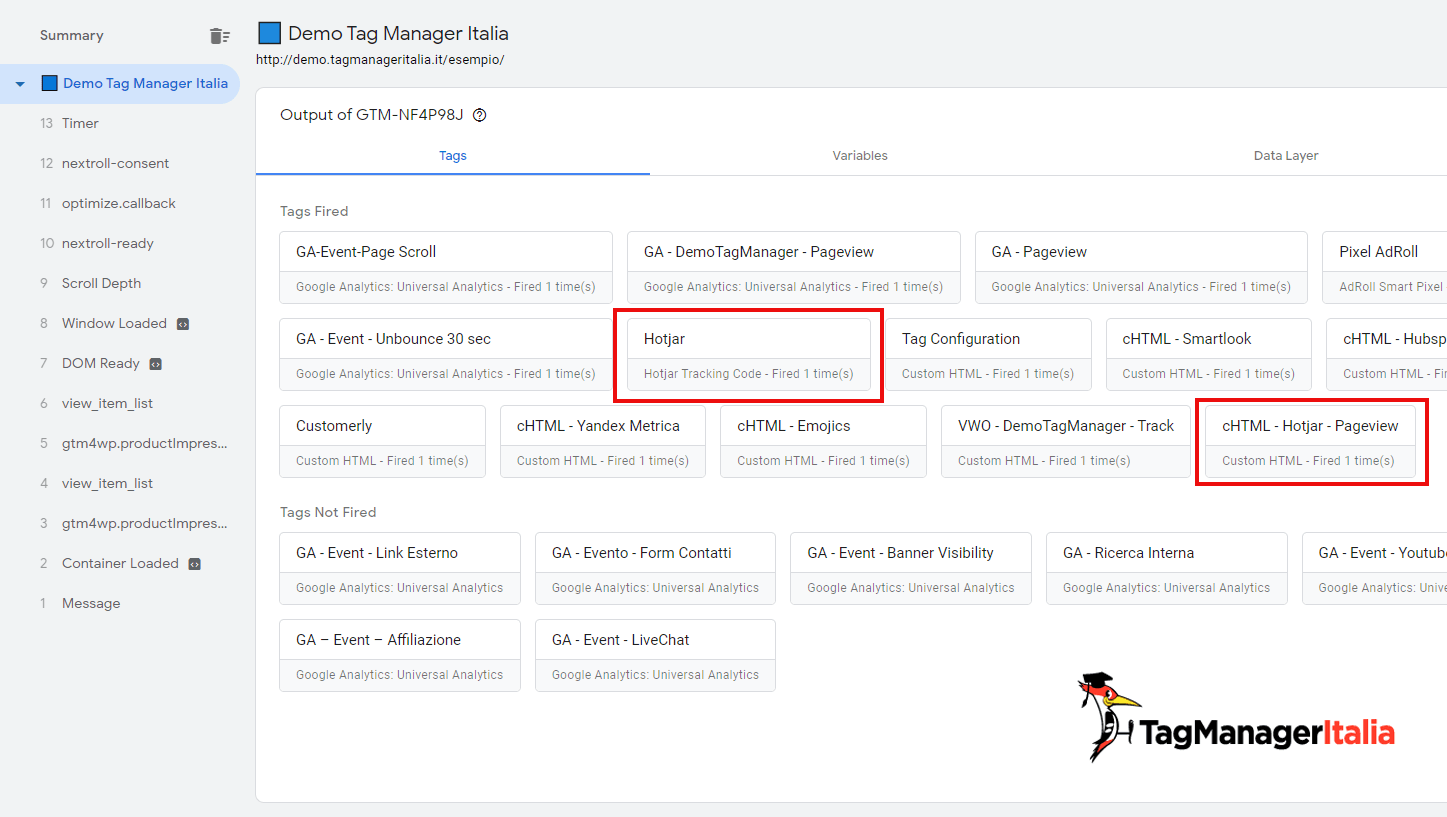Switch to the Variables tab

click(860, 156)
